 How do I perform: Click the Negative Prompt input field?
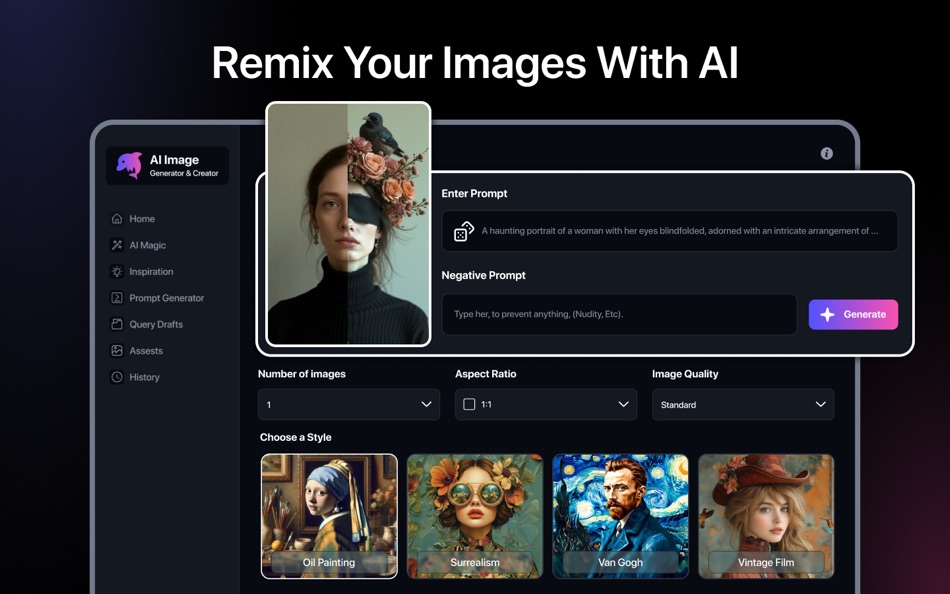coord(619,314)
